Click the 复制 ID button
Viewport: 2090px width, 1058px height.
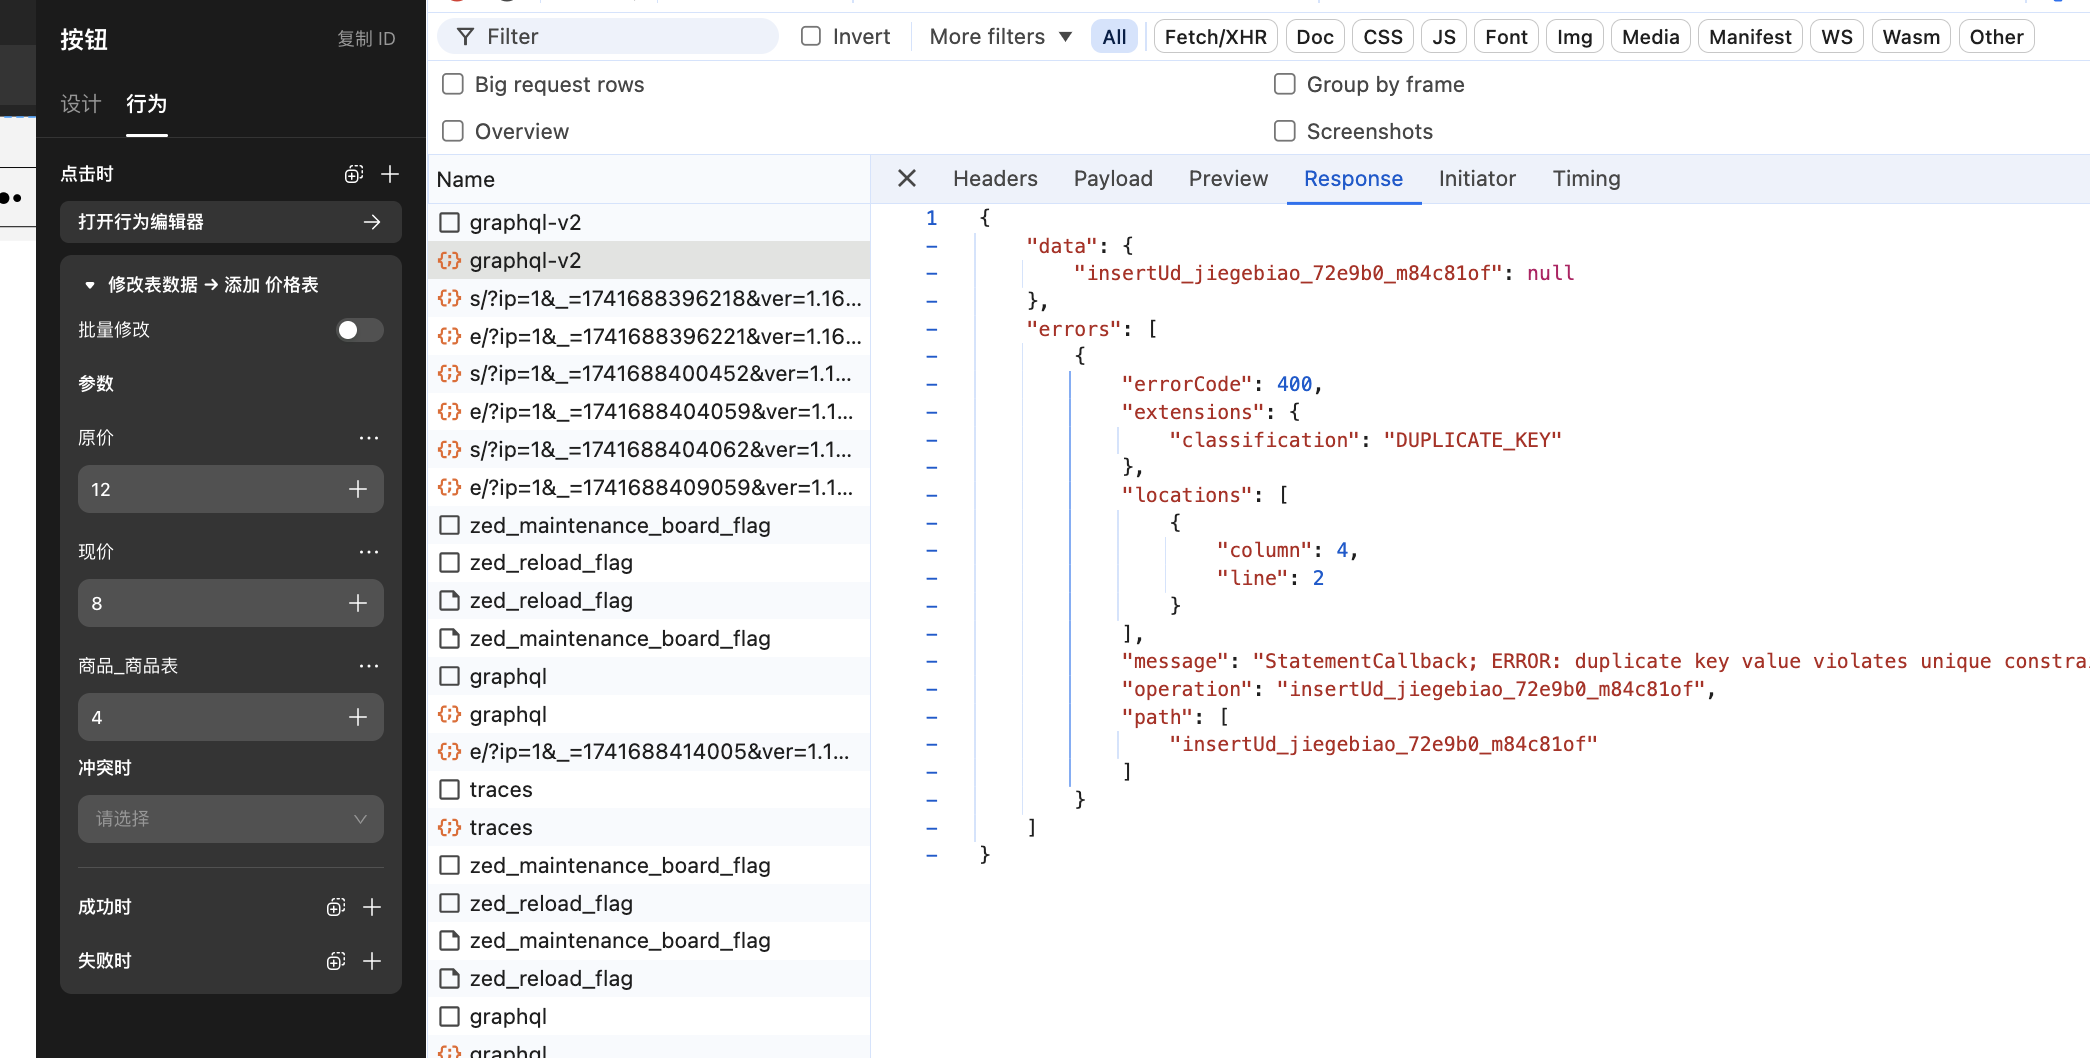[x=366, y=39]
